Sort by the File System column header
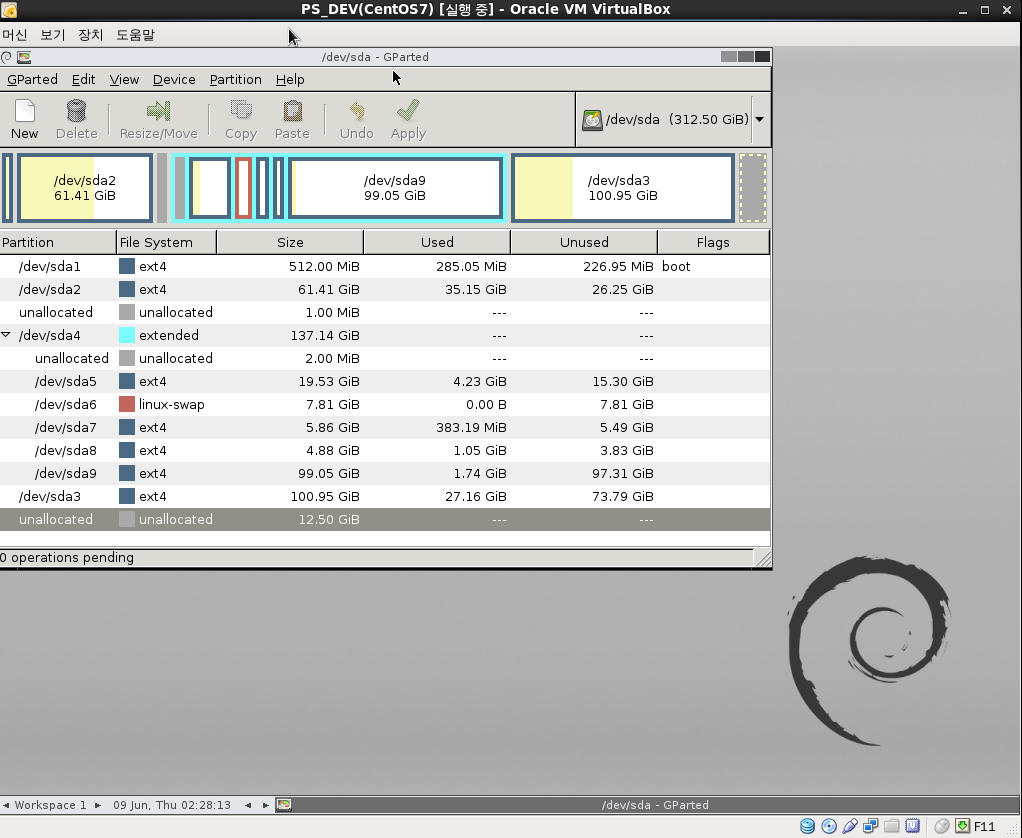The image size is (1022, 838). 166,242
